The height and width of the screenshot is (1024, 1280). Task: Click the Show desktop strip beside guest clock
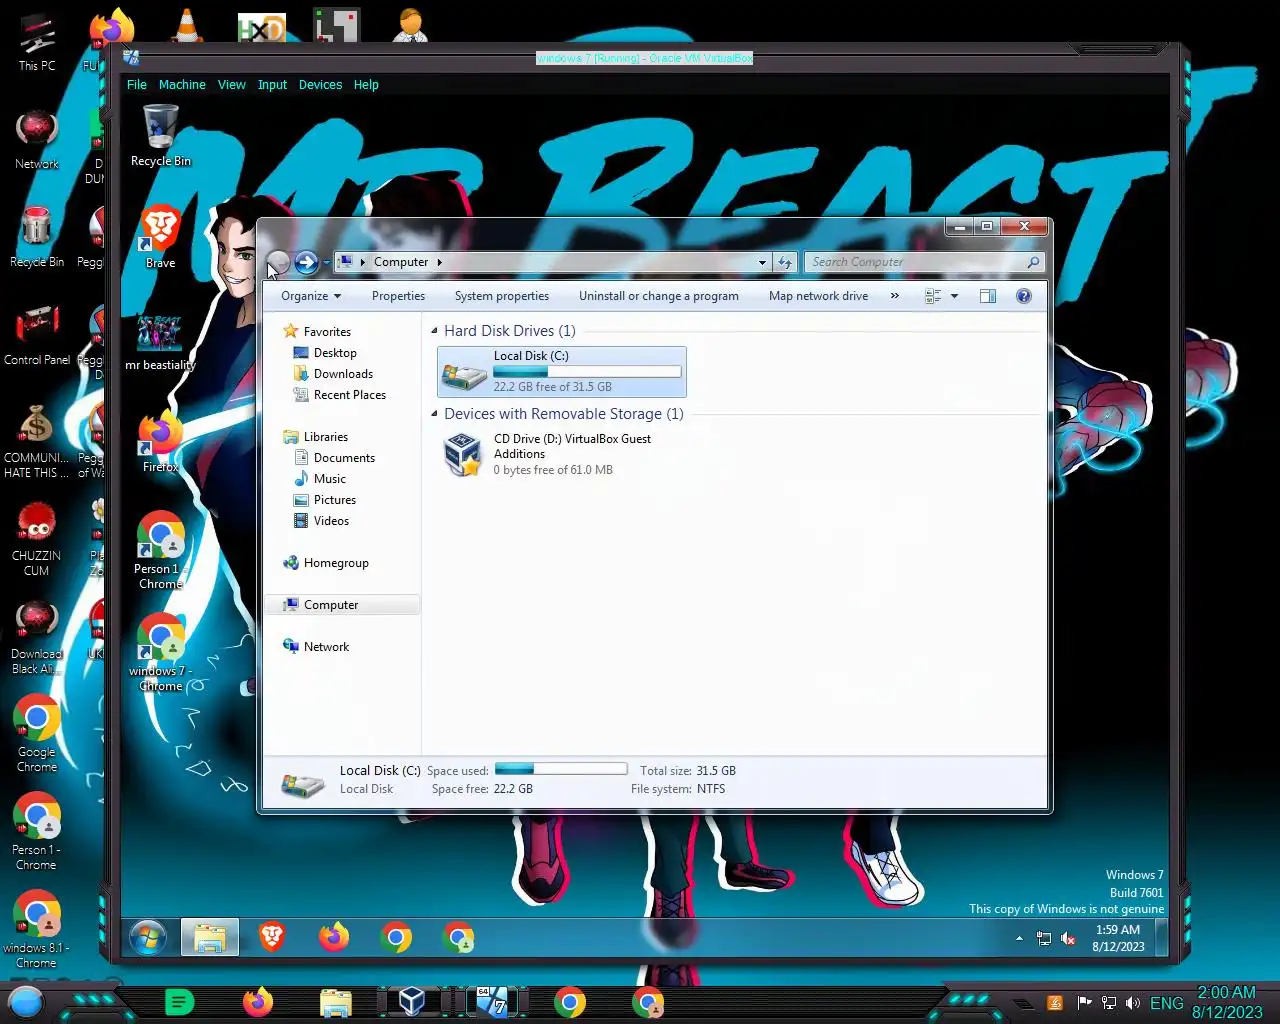1162,938
